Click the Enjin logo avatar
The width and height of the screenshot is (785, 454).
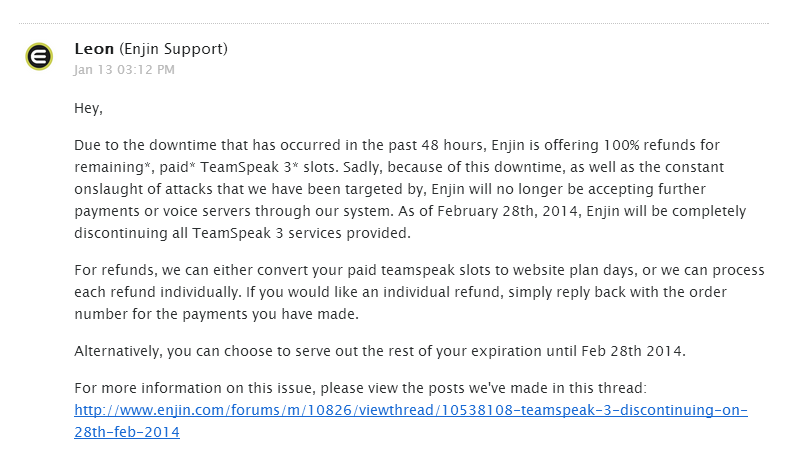(38, 56)
